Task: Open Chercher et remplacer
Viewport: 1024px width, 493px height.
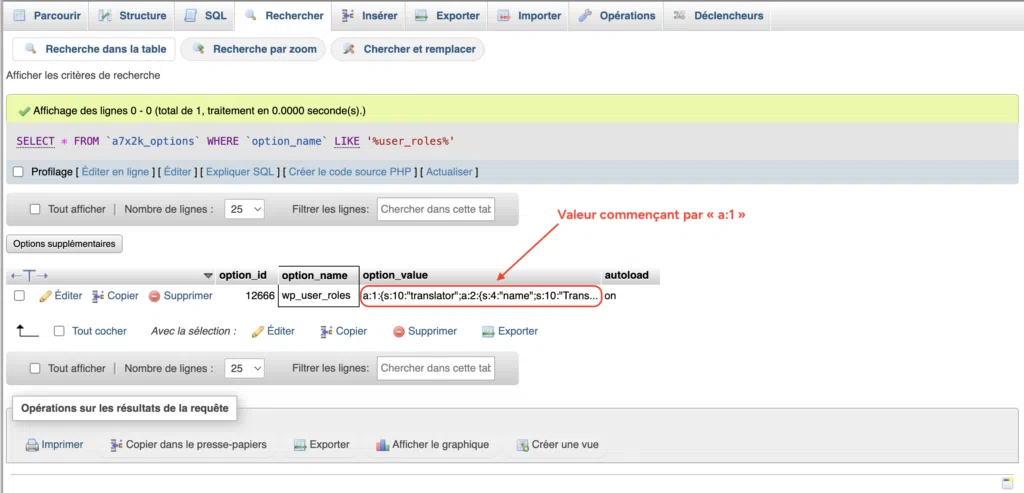Action: [x=408, y=49]
